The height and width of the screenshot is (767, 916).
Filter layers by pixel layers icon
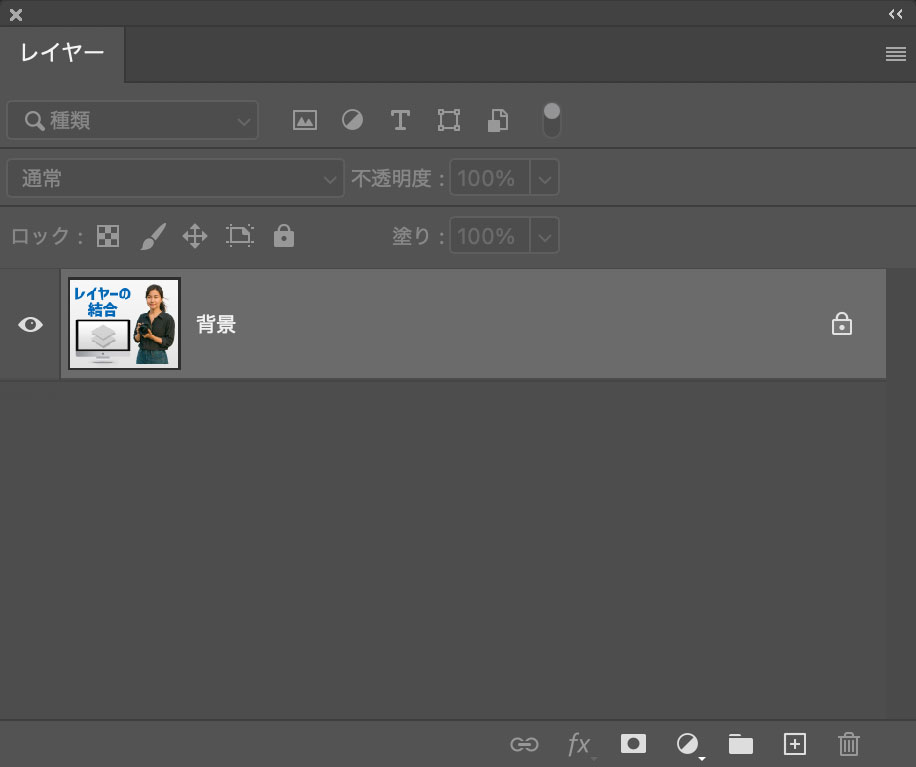coord(305,120)
